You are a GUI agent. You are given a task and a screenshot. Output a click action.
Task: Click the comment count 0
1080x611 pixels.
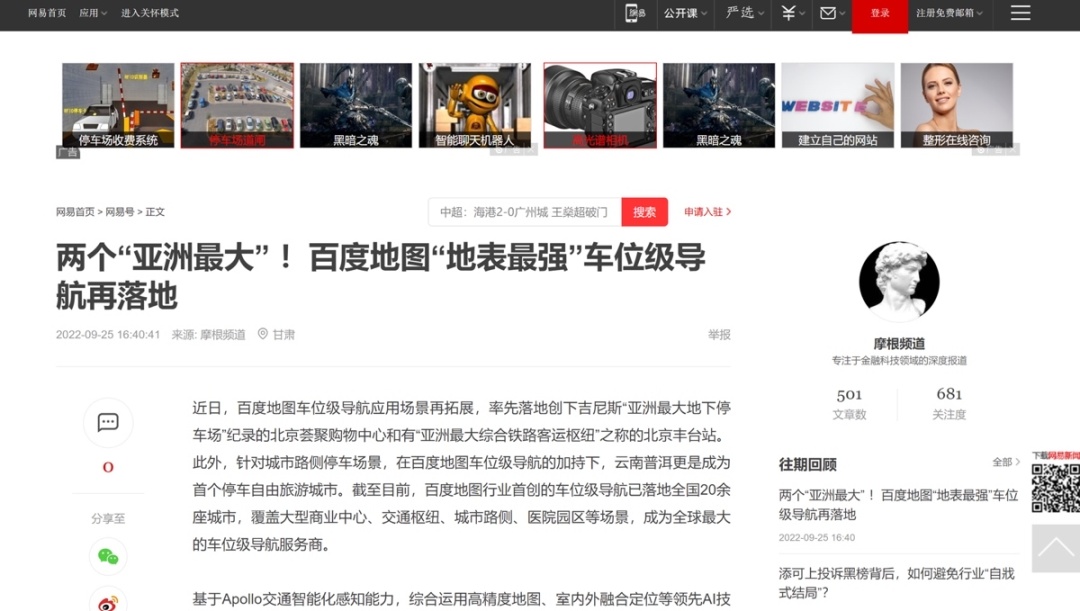tap(108, 467)
